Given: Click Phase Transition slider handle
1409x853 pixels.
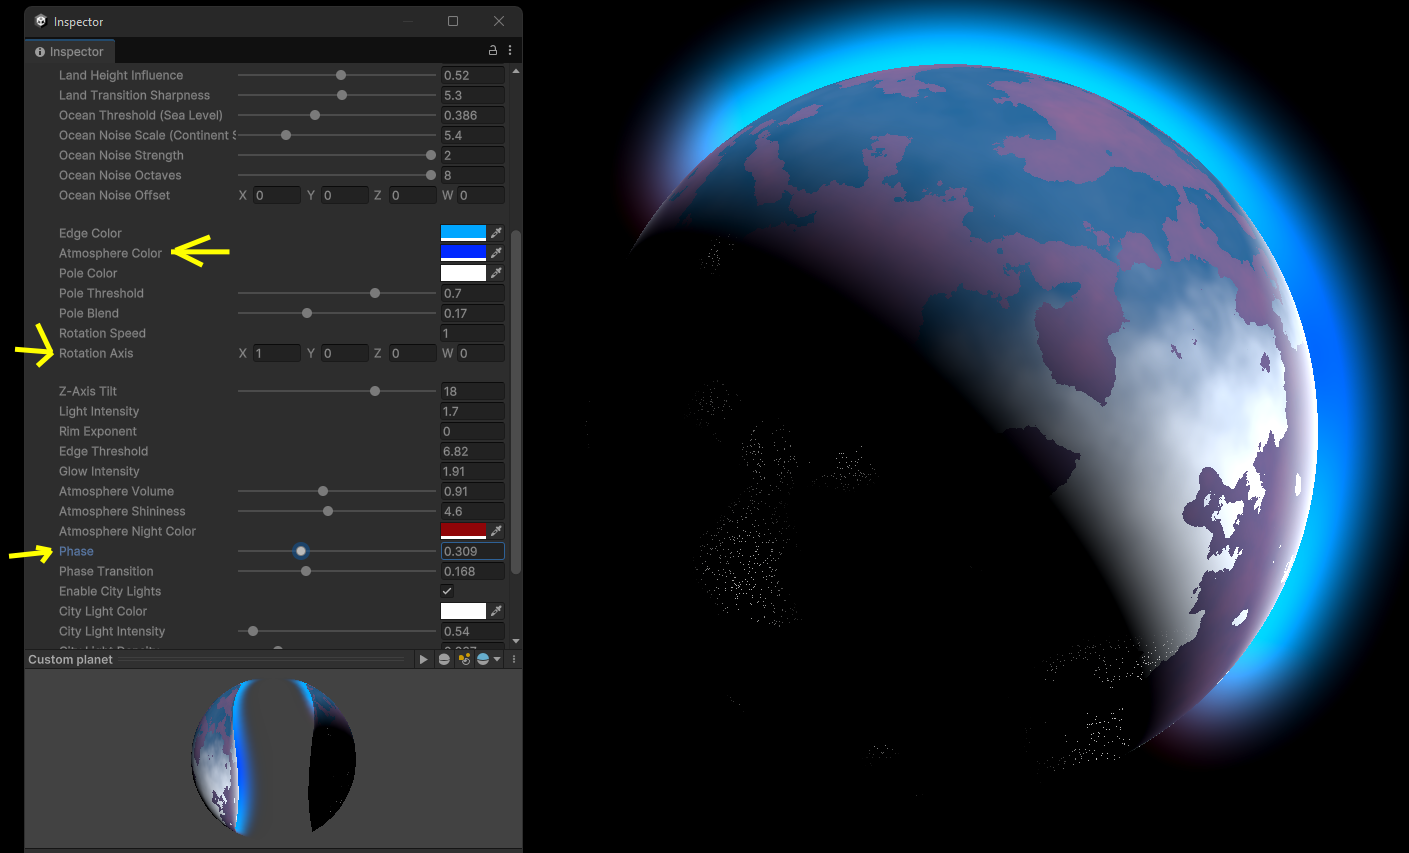Looking at the screenshot, I should pos(306,571).
